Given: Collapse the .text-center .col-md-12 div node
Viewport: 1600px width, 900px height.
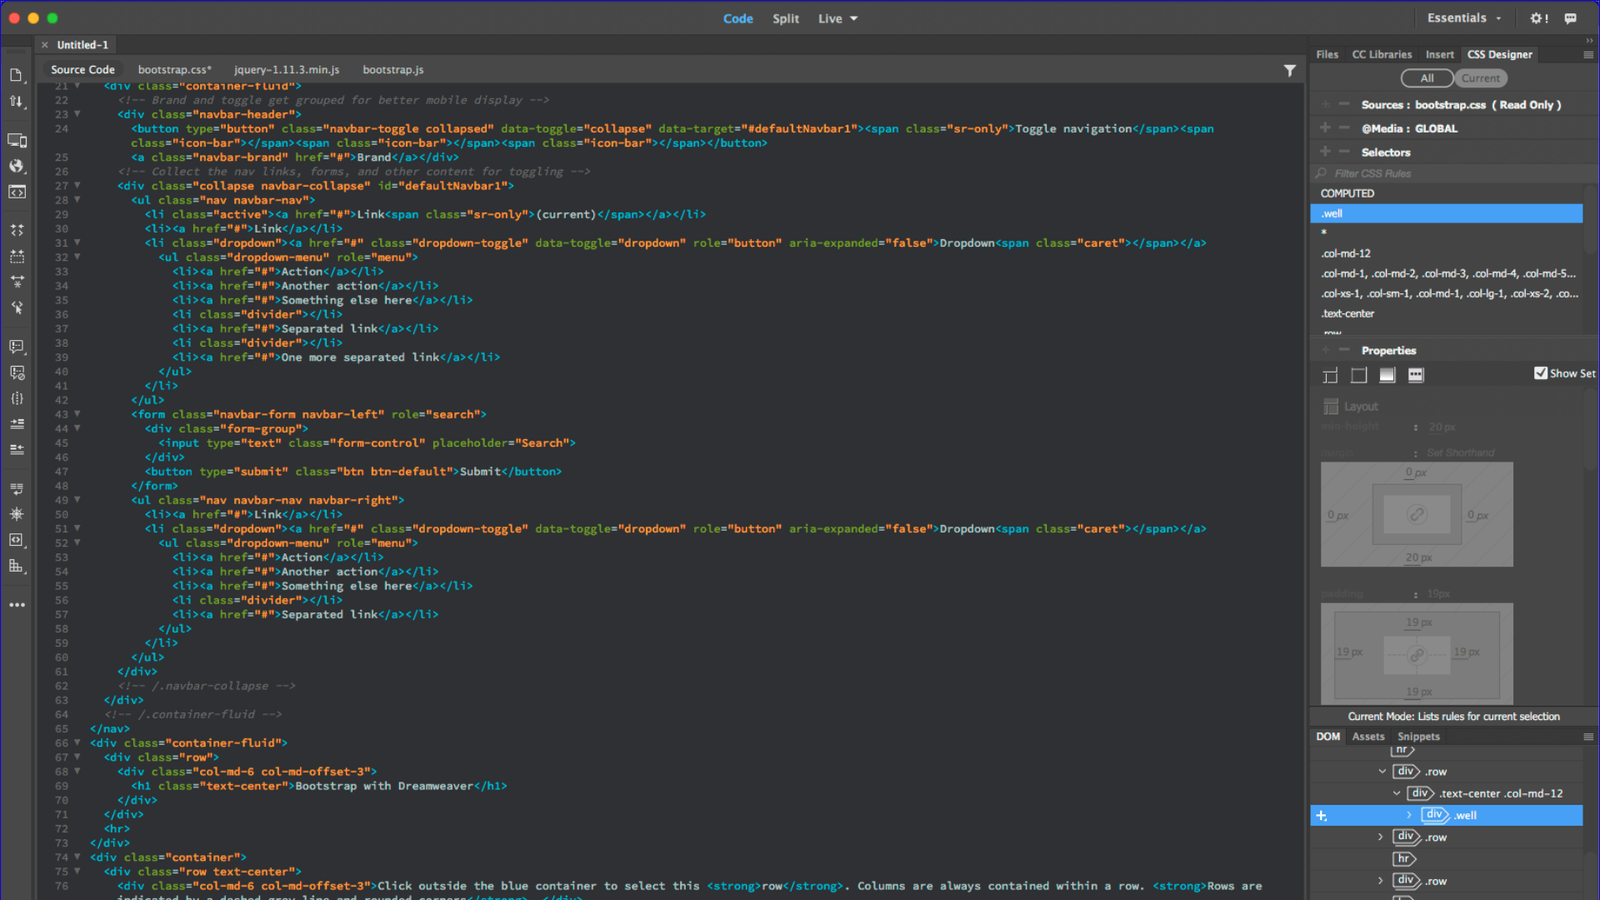Looking at the screenshot, I should [1397, 793].
